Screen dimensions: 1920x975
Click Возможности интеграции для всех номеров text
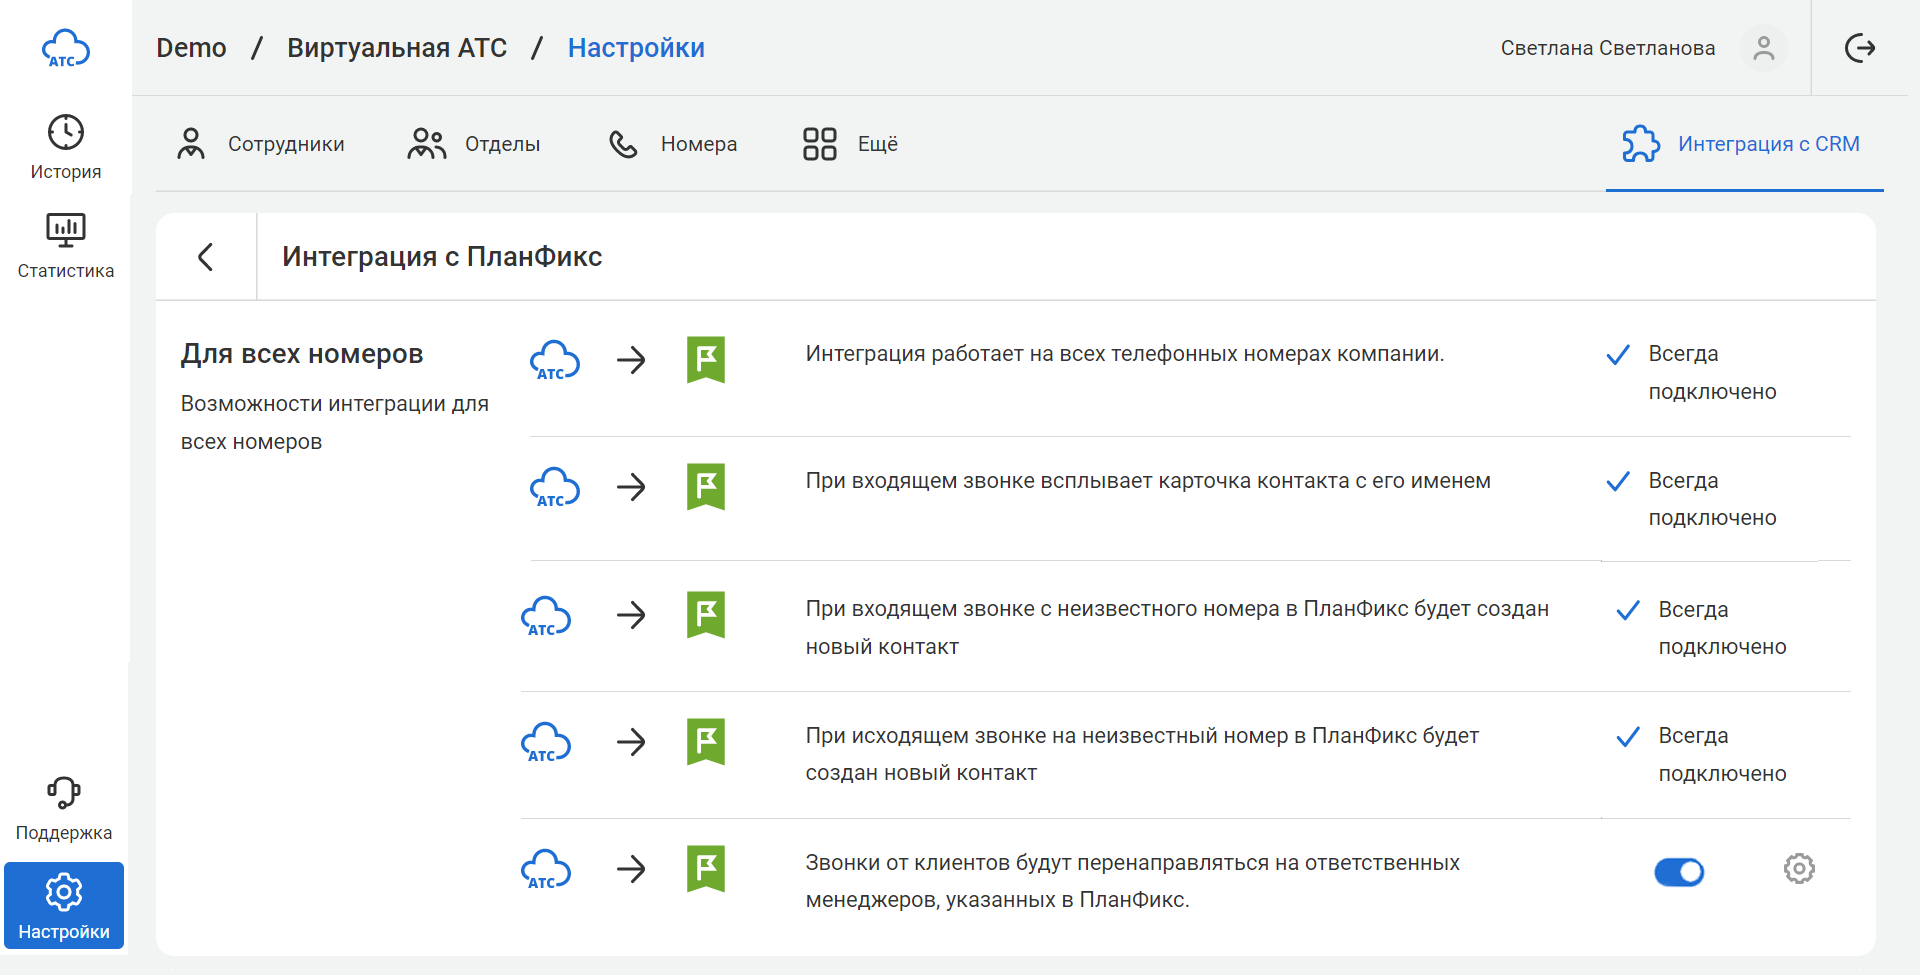point(335,422)
